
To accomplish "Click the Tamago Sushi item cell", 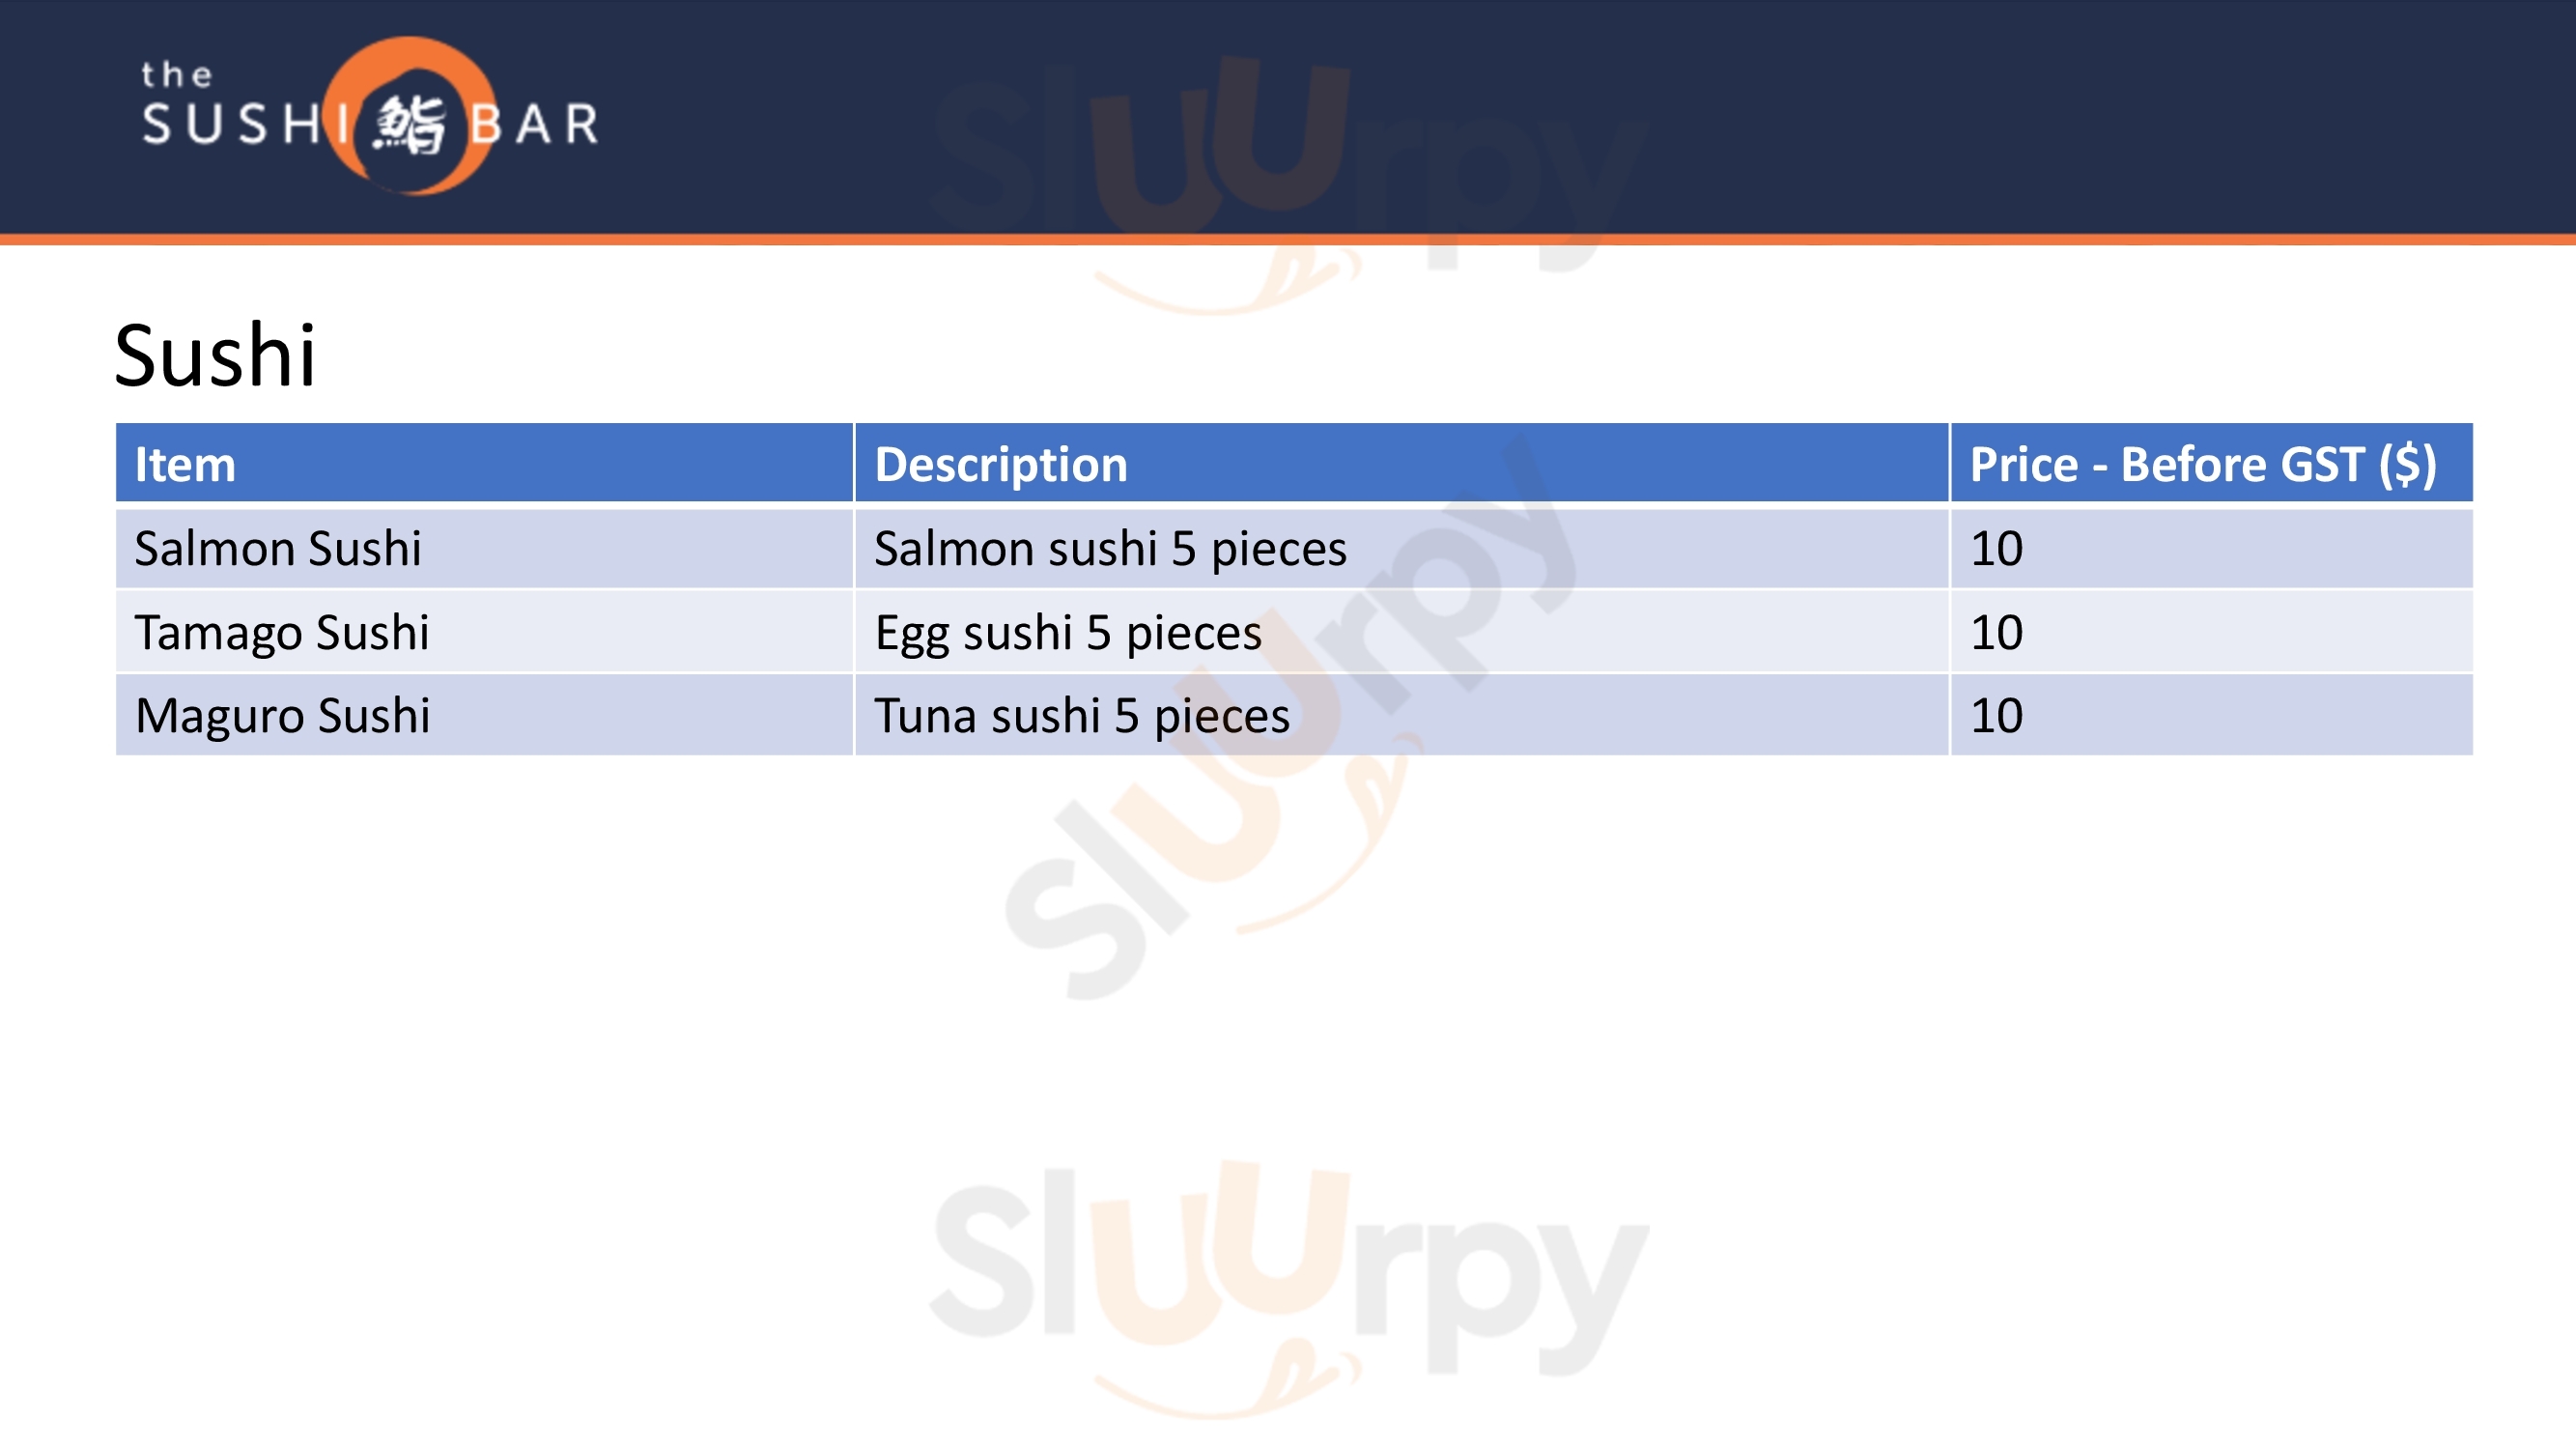I will [282, 632].
